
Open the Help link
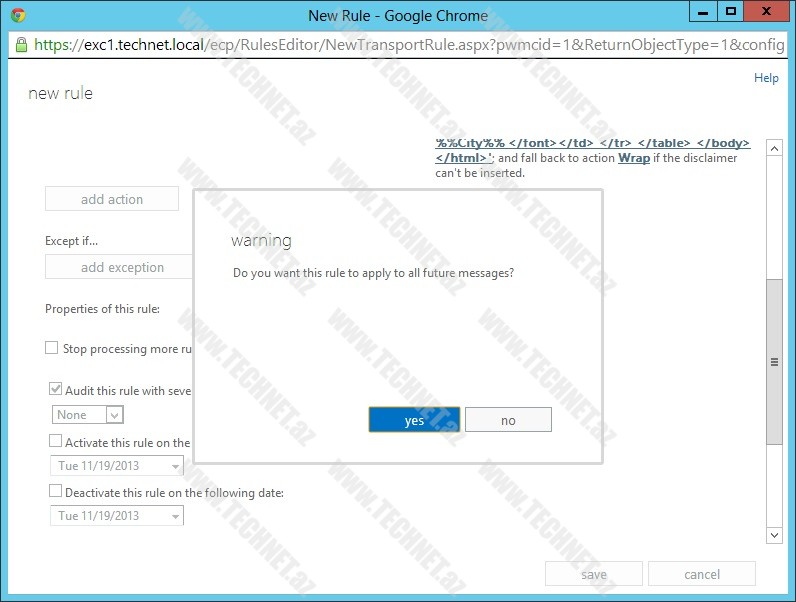766,78
